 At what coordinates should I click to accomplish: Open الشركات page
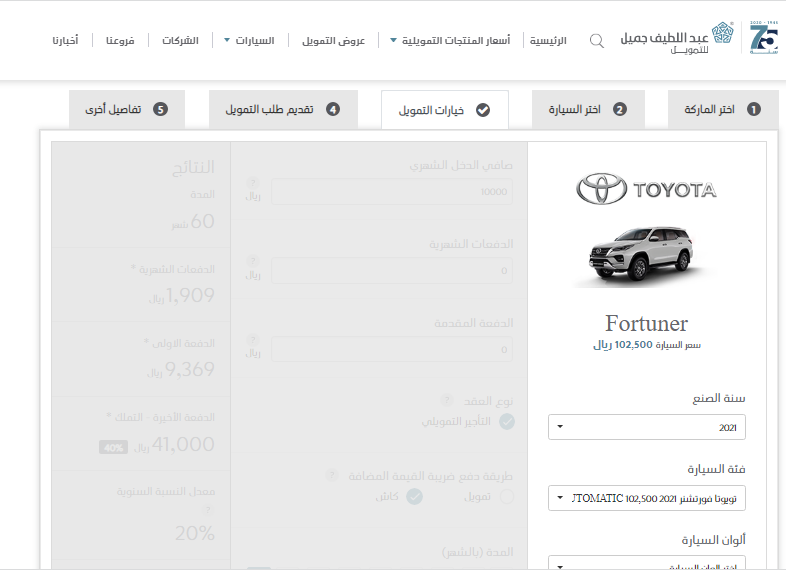click(x=180, y=41)
